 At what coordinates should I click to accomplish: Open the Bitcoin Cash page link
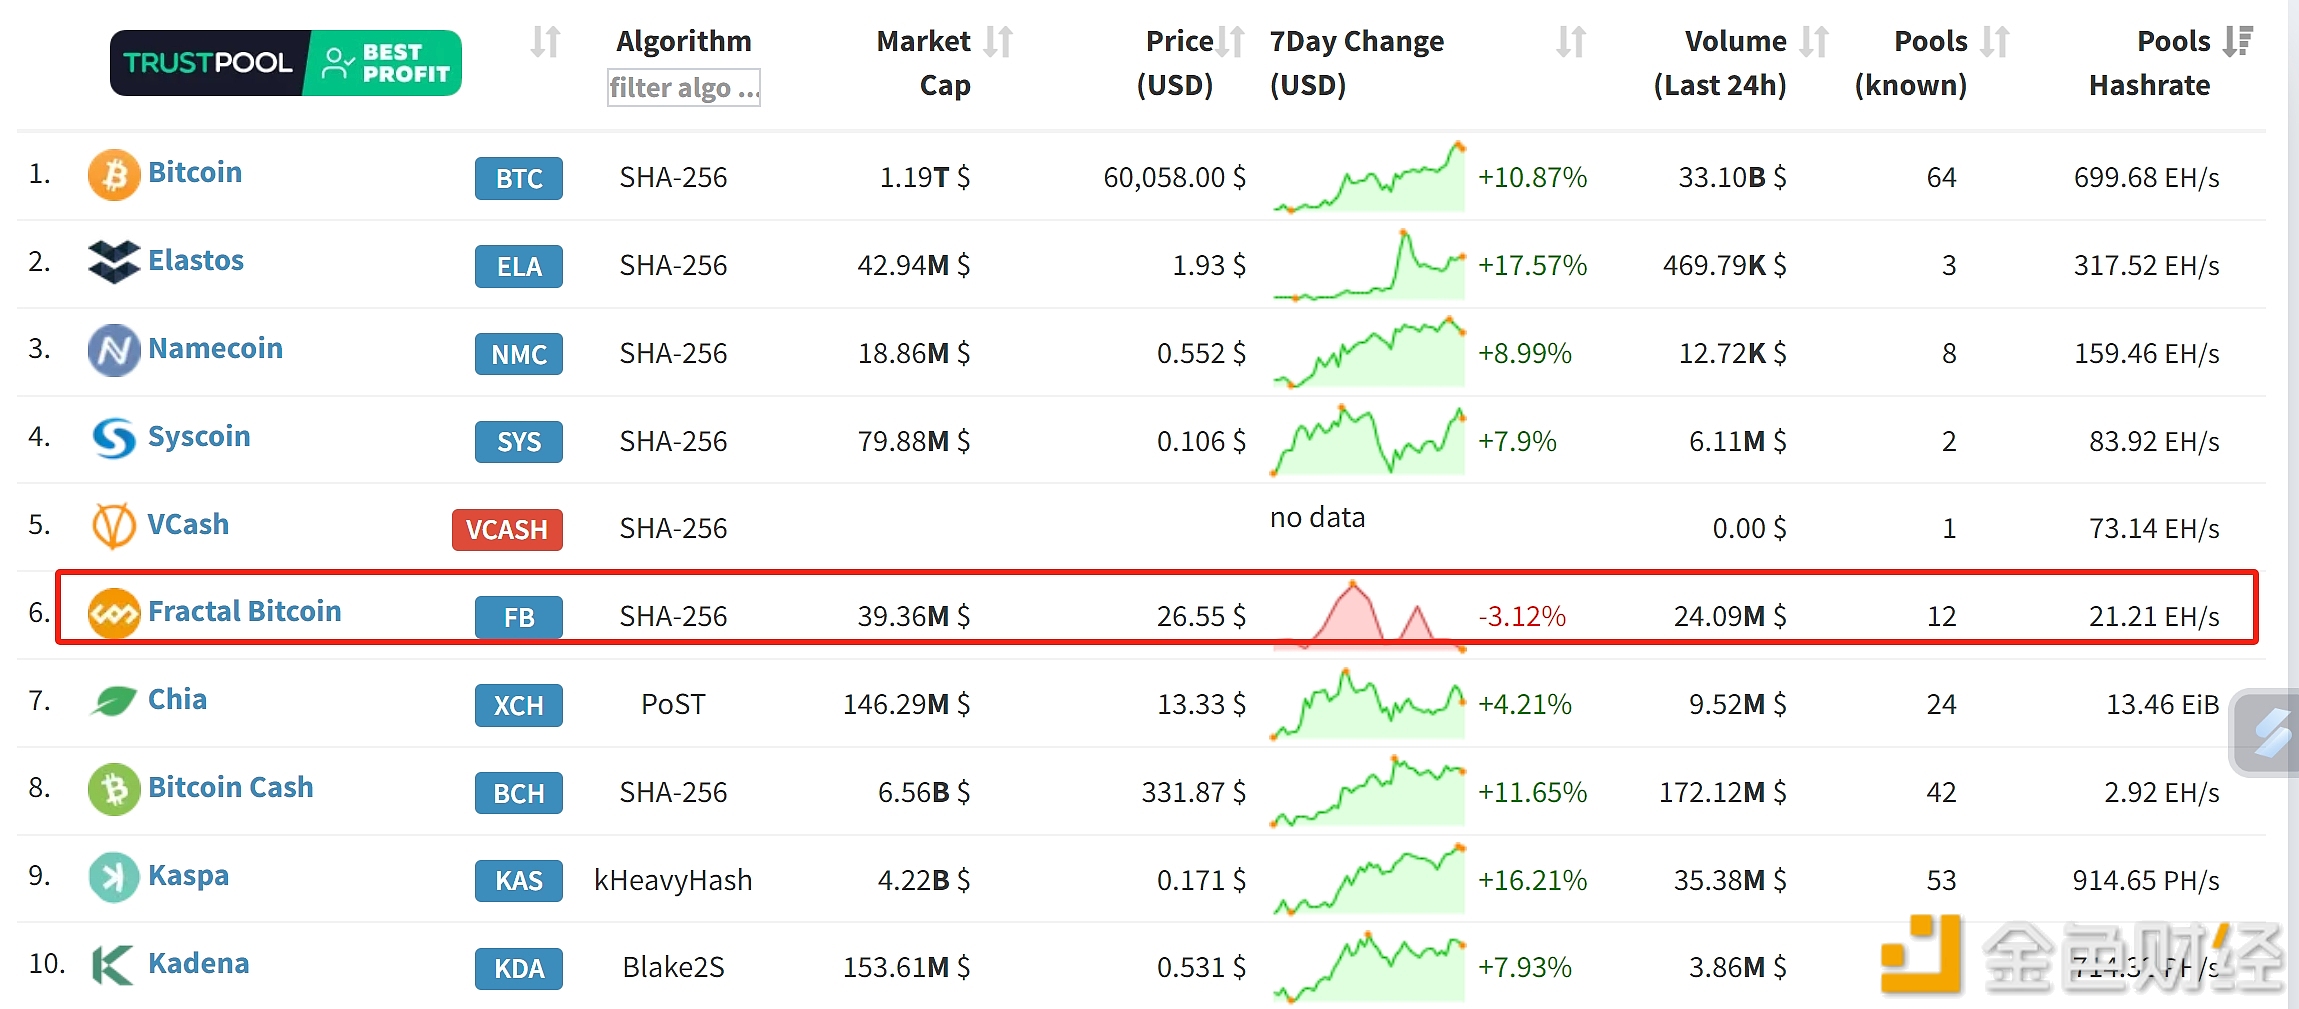[231, 787]
